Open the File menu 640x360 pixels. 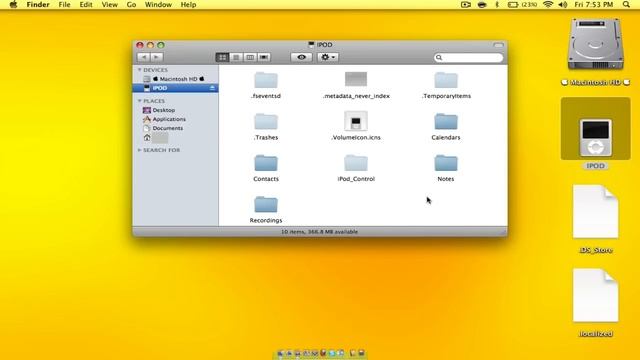click(64, 4)
